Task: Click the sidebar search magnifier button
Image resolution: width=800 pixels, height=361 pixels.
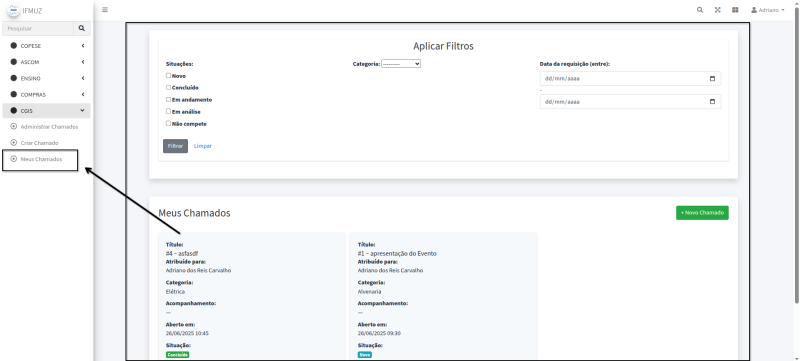Action: [x=82, y=29]
